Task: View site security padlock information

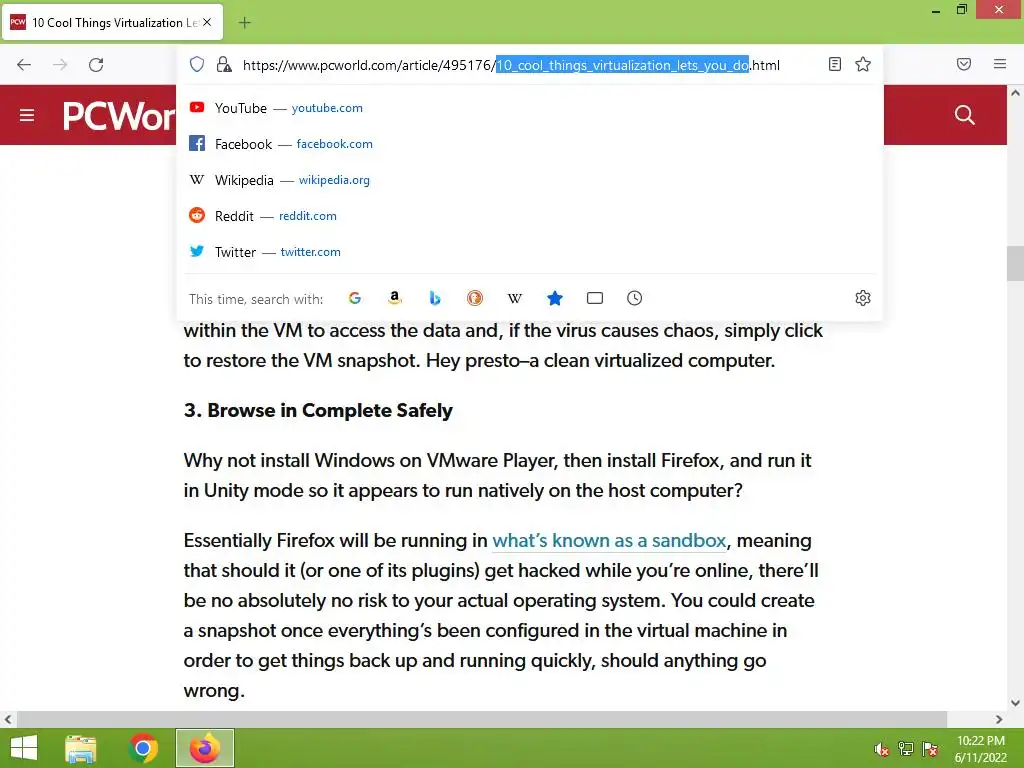Action: point(224,64)
